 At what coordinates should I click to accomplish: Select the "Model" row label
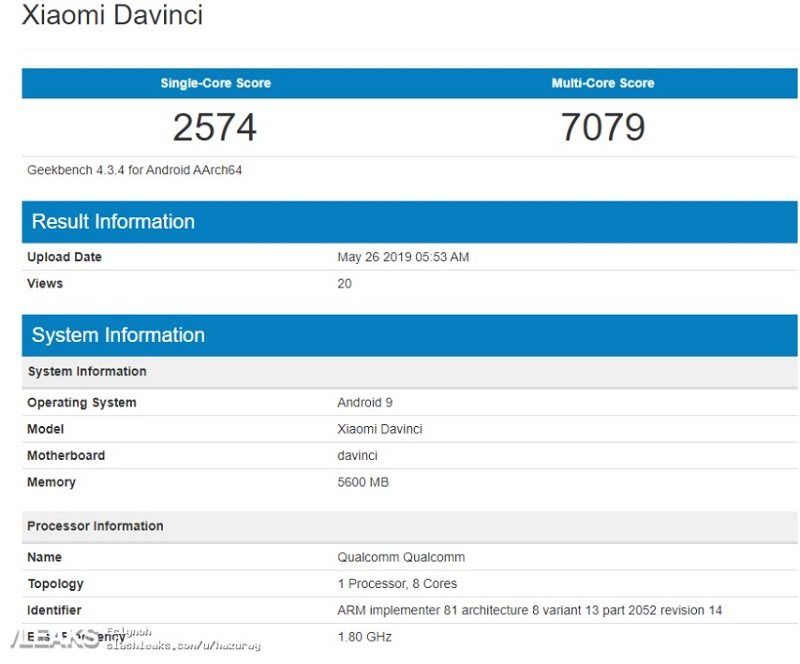(x=45, y=429)
